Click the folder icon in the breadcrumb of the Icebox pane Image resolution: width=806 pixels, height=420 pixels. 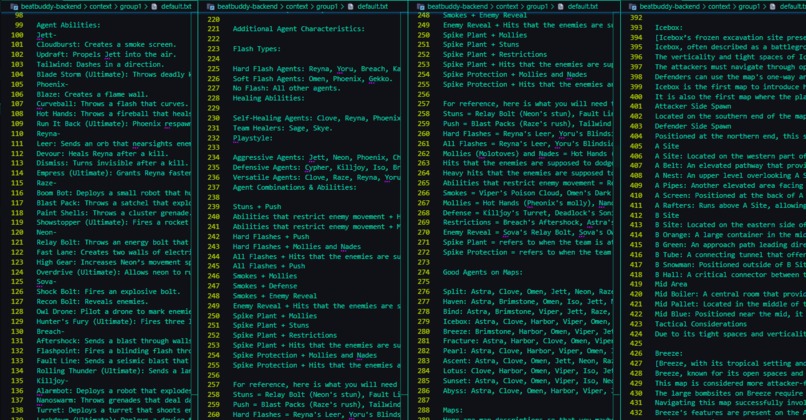tap(633, 7)
